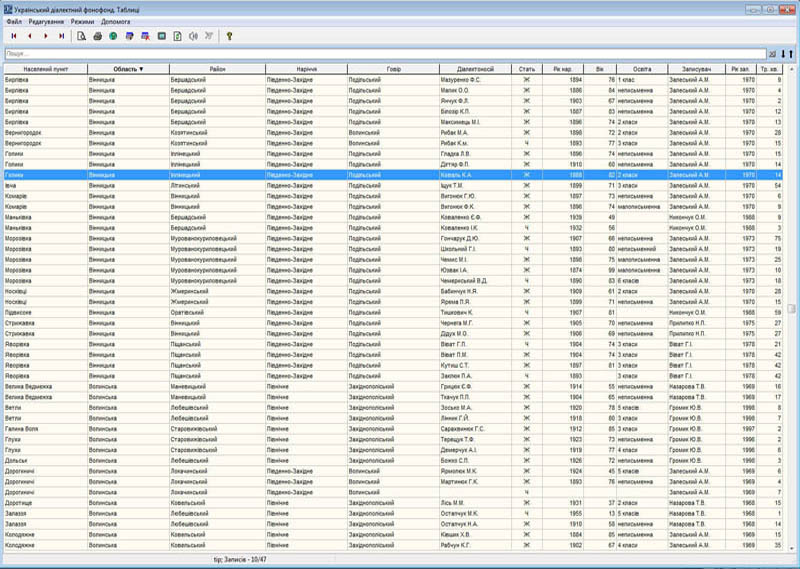Remove filter icon with red cross
This screenshot has height=569, width=800.
pos(145,36)
